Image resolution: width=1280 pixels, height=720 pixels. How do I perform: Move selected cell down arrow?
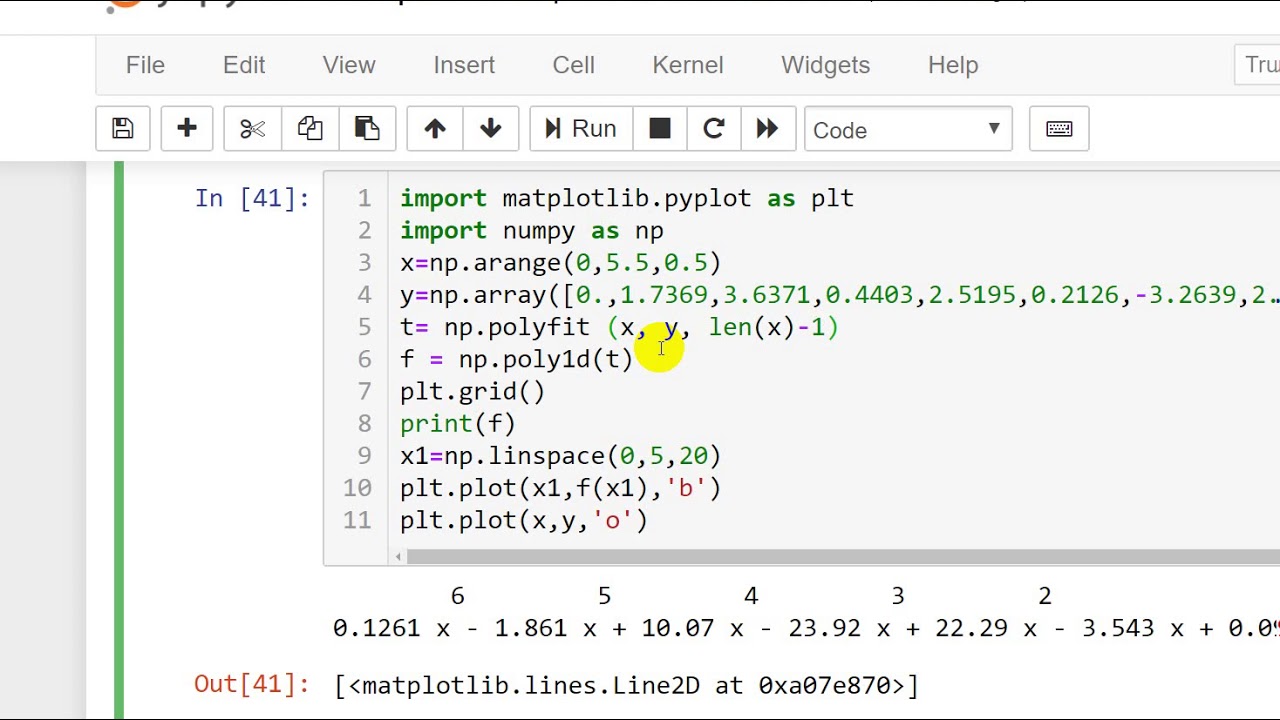click(491, 129)
